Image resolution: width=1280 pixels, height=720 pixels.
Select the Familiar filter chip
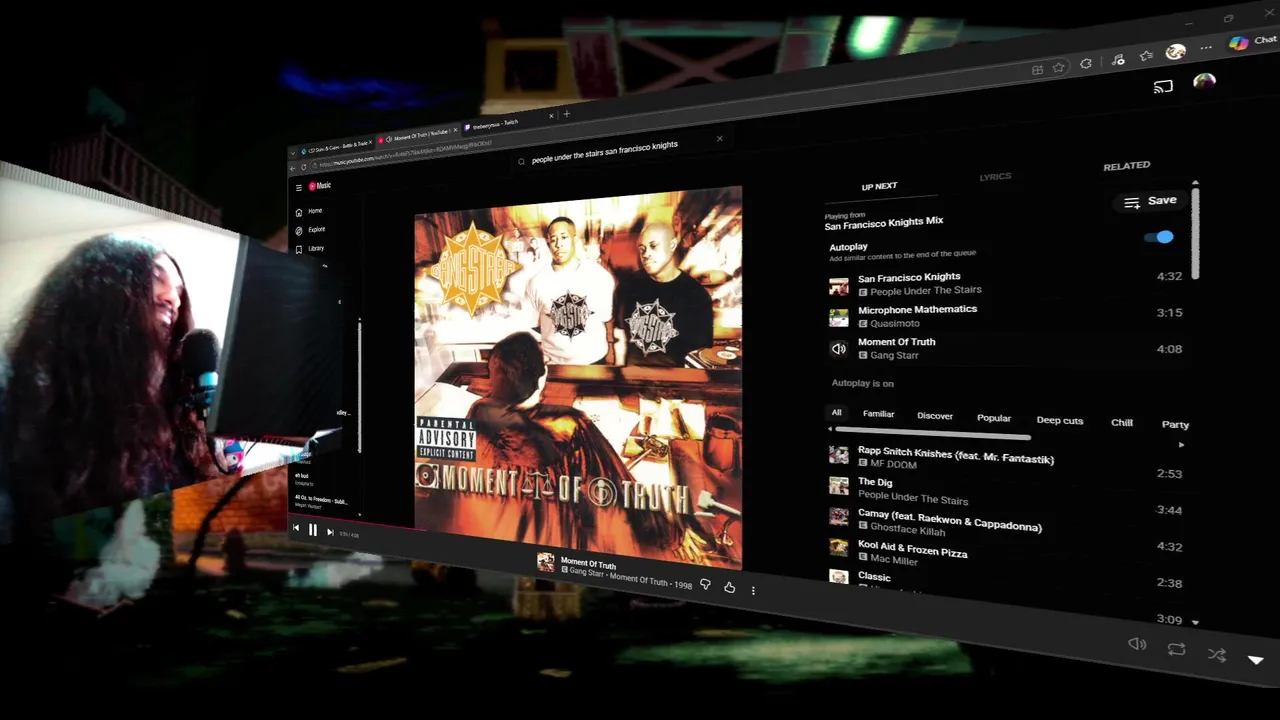point(878,414)
